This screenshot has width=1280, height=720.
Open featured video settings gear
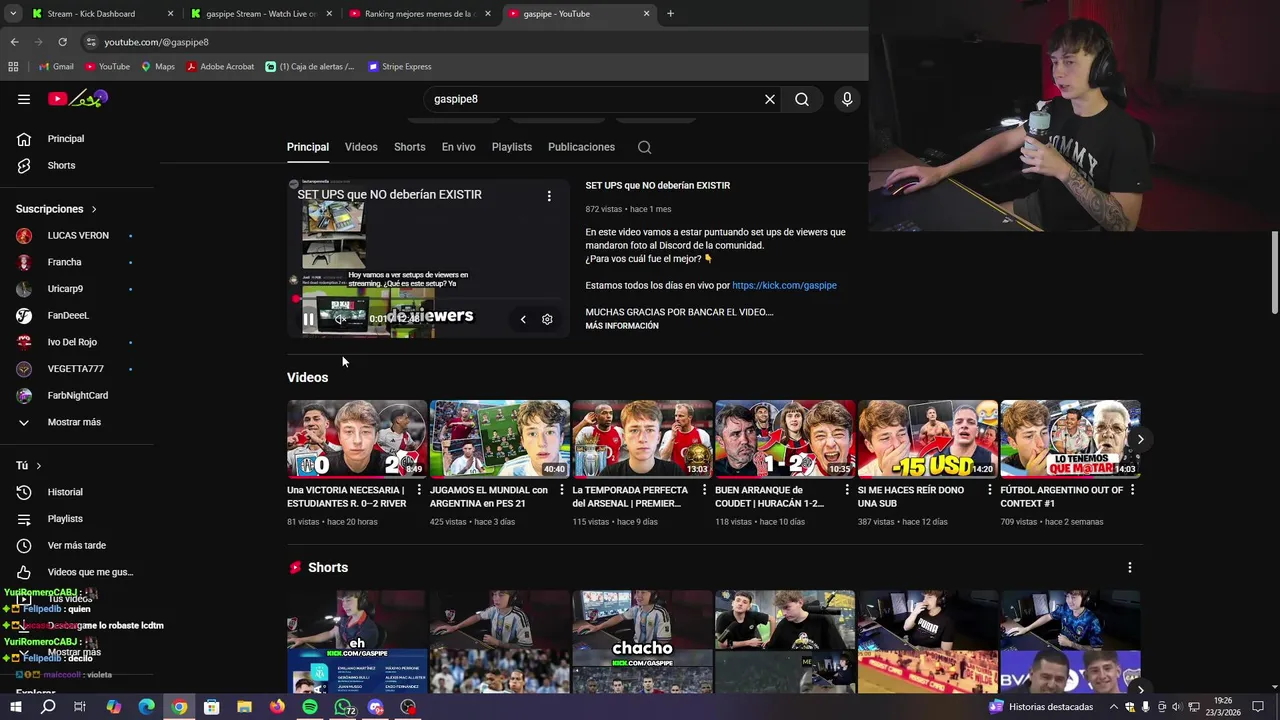[547, 319]
